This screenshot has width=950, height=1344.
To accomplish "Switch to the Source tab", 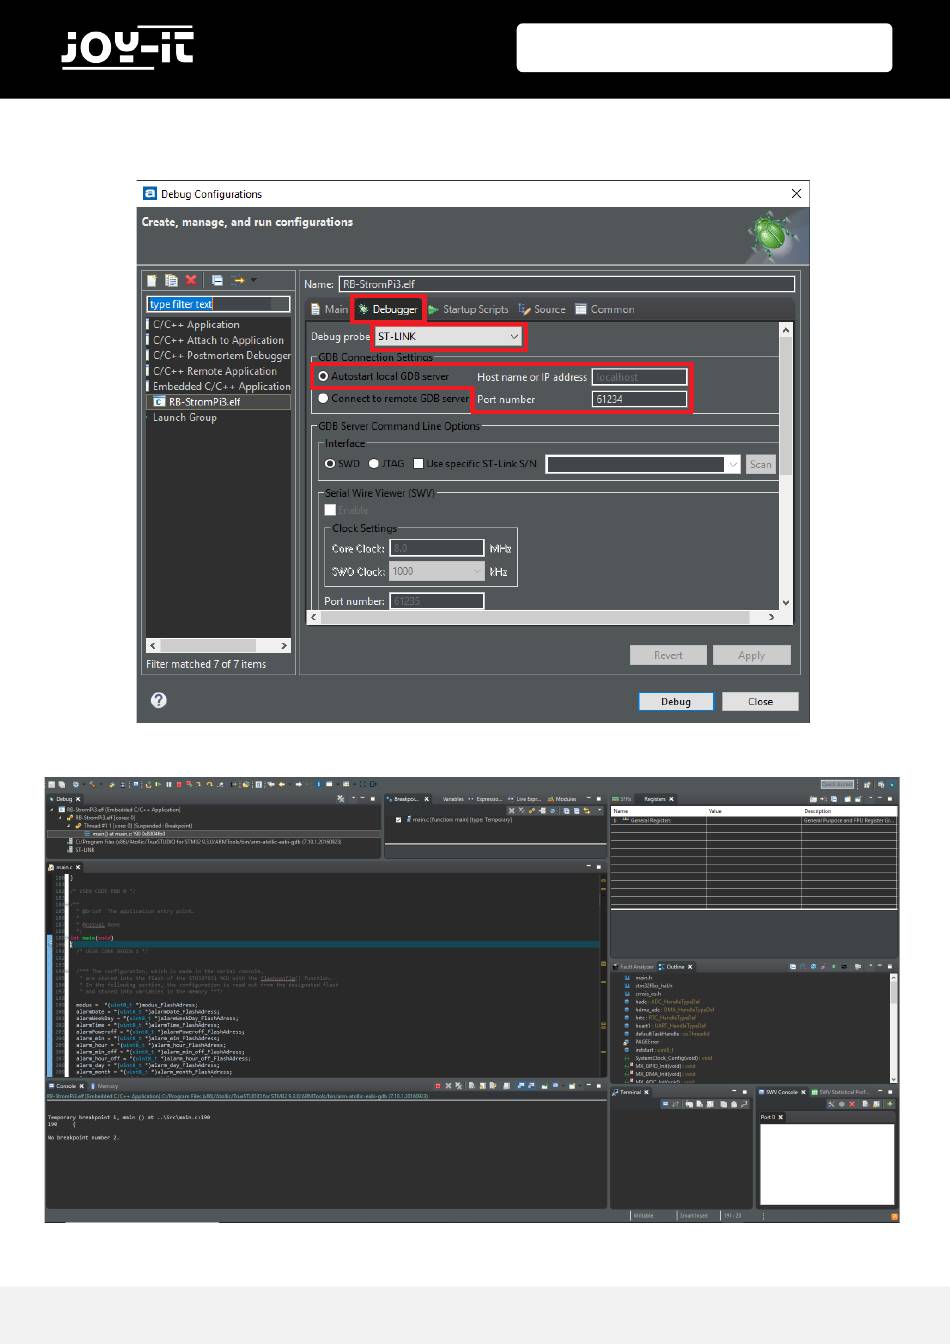I will pyautogui.click(x=542, y=310).
